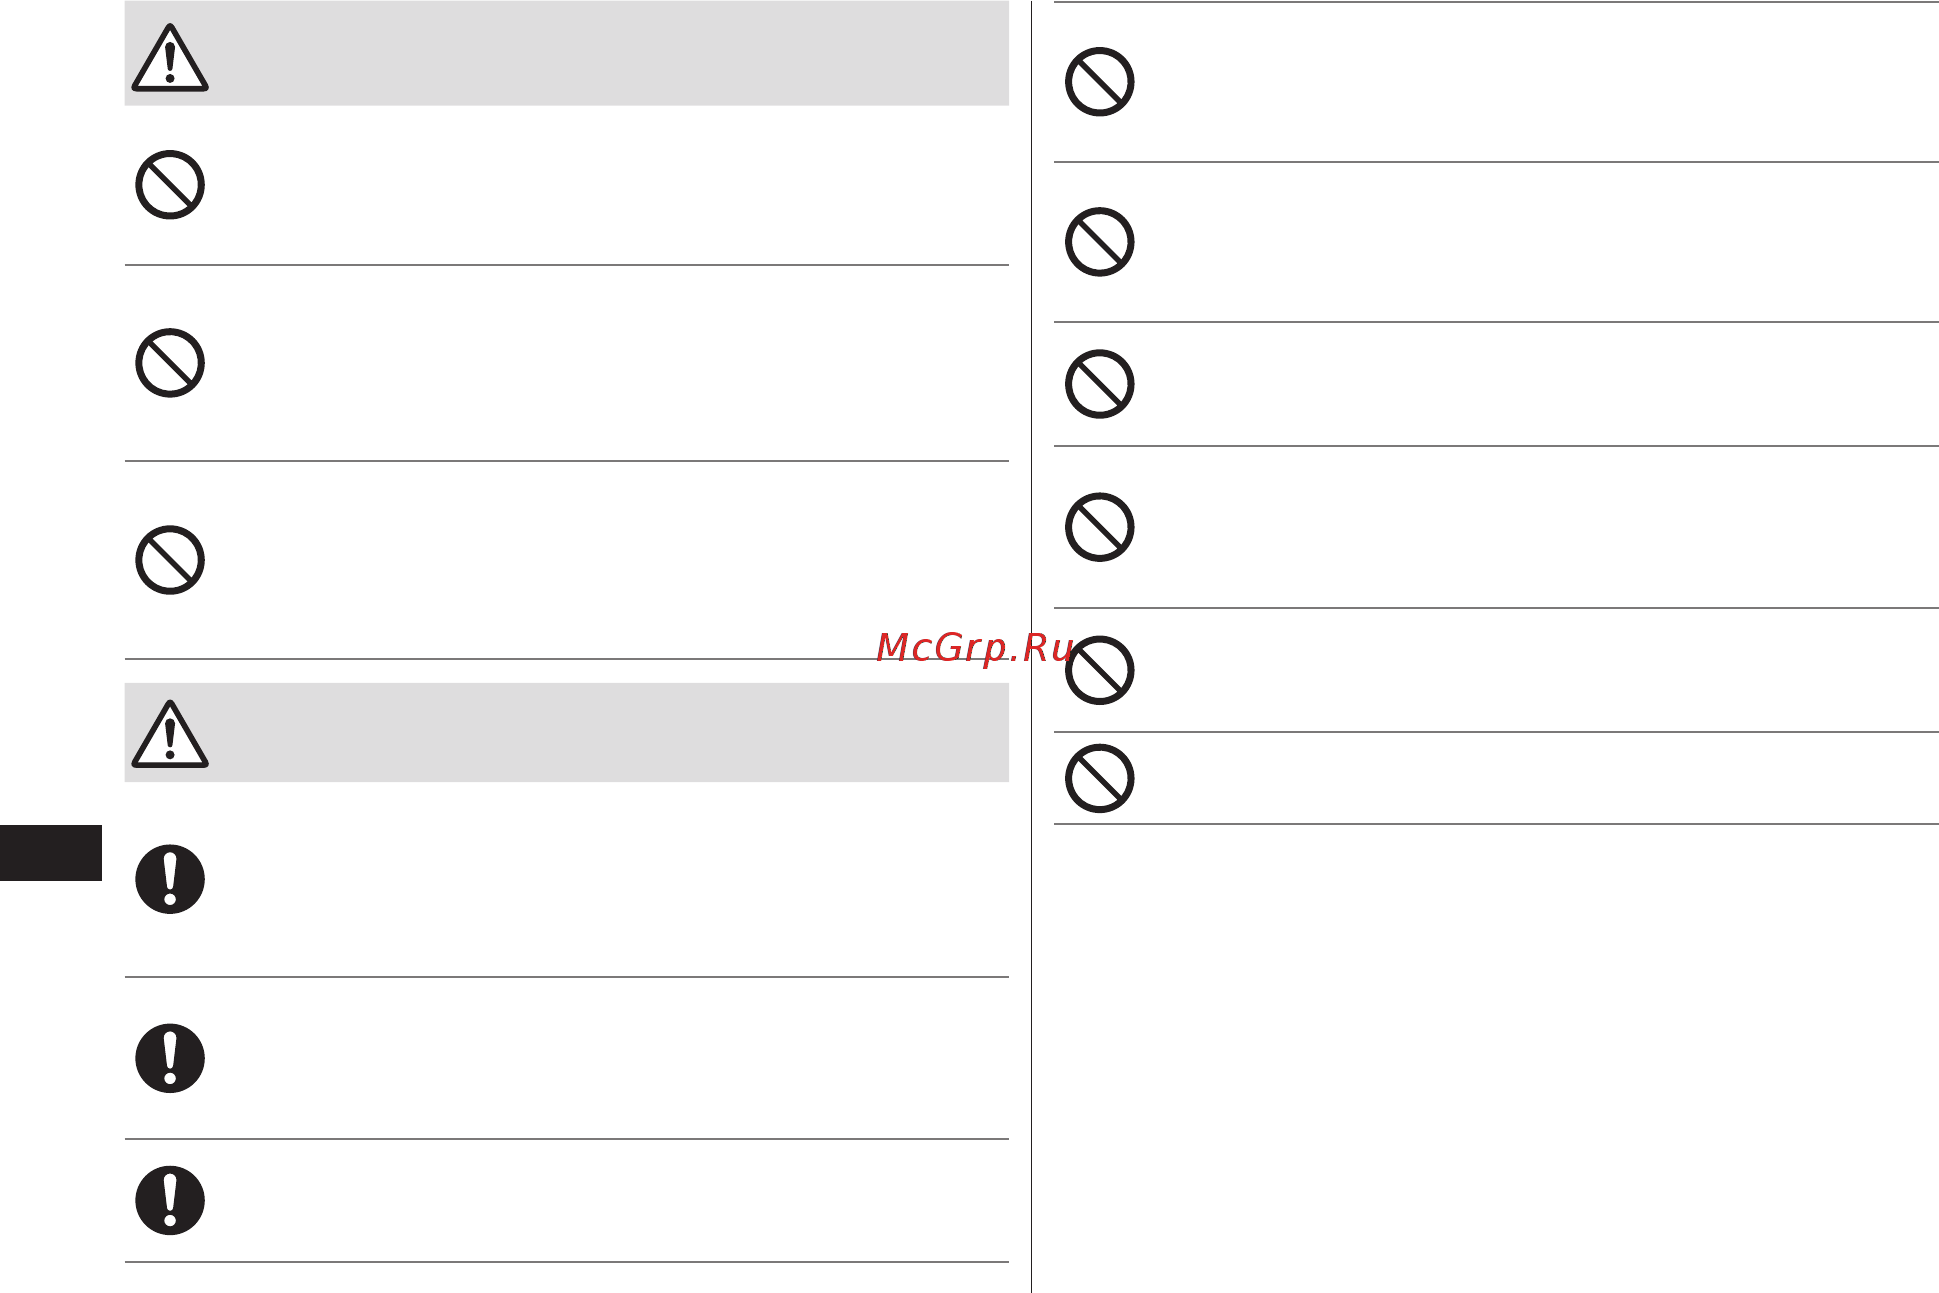Select the third prohibition icon in the right column
The image size is (1939, 1293).
click(x=1100, y=384)
